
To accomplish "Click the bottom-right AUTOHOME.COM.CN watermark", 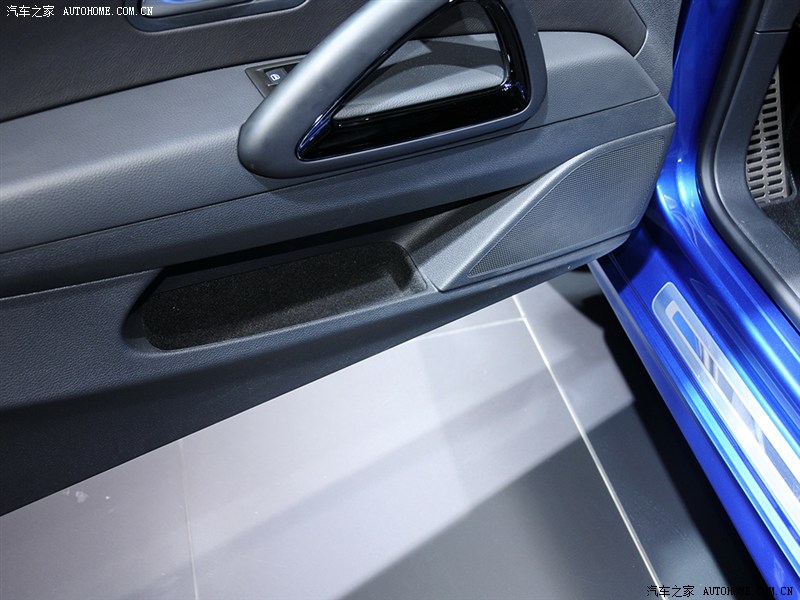I will tap(746, 590).
